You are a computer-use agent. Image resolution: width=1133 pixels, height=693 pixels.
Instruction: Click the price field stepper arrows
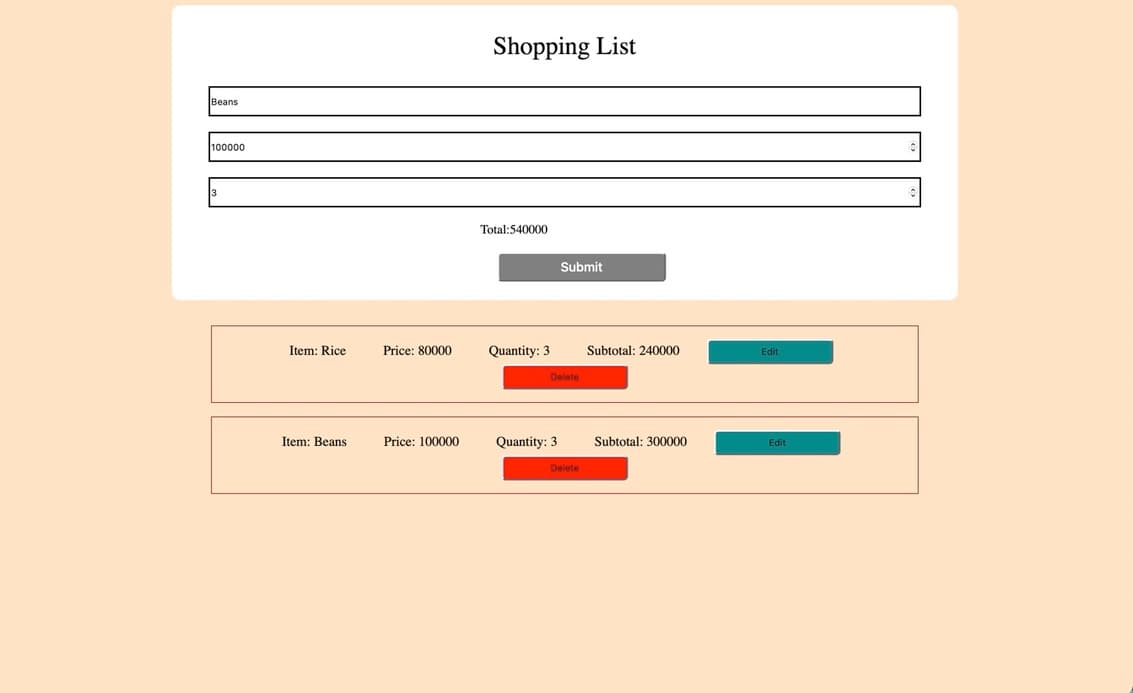tap(912, 147)
